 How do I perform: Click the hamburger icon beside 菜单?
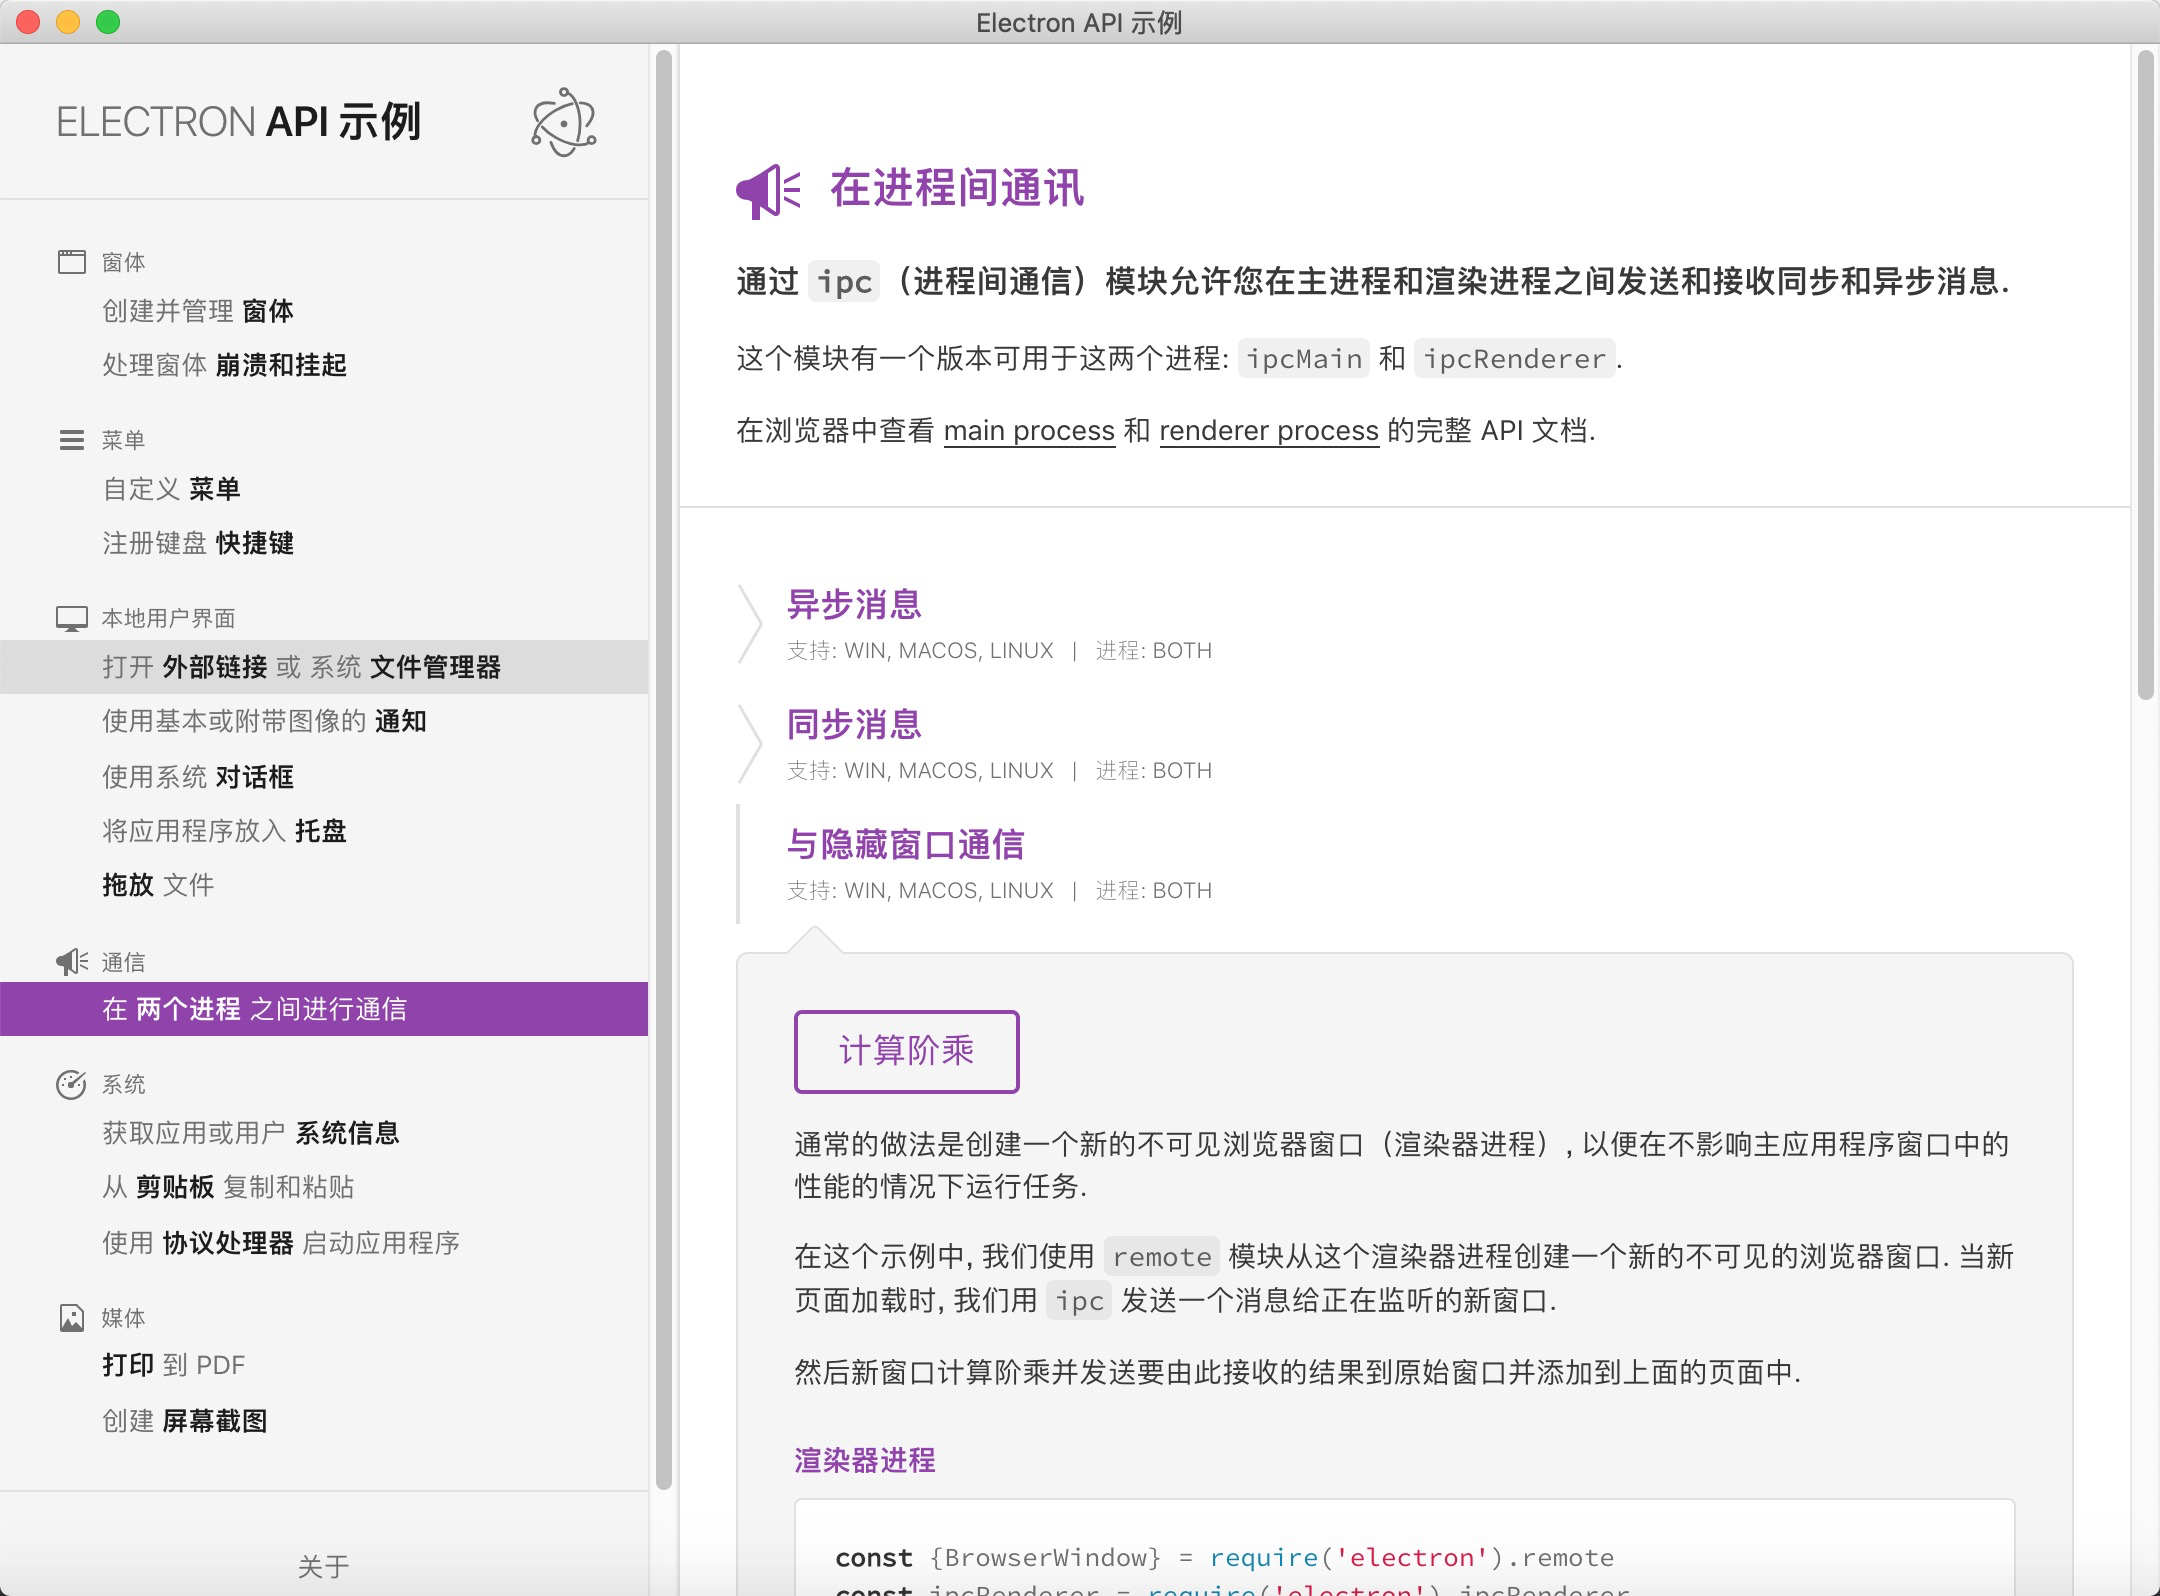tap(72, 440)
